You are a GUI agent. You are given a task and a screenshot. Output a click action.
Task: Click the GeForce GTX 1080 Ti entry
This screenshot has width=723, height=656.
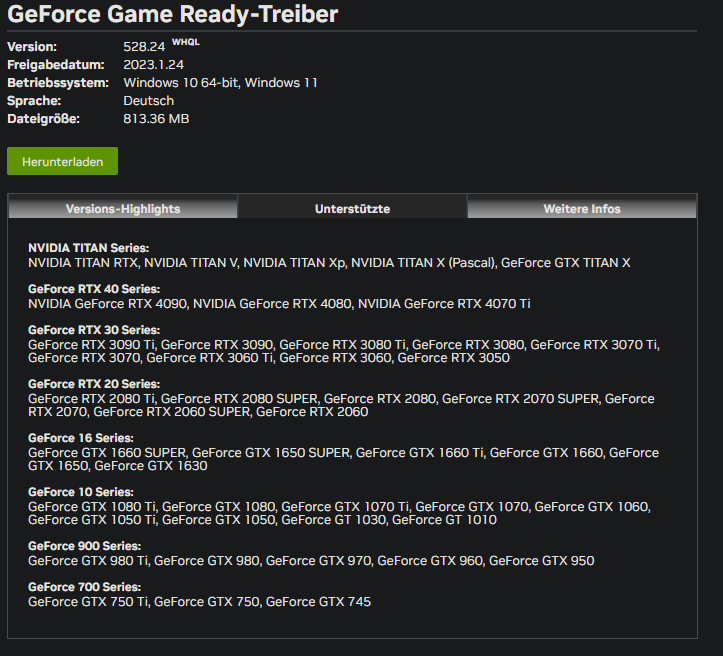92,507
